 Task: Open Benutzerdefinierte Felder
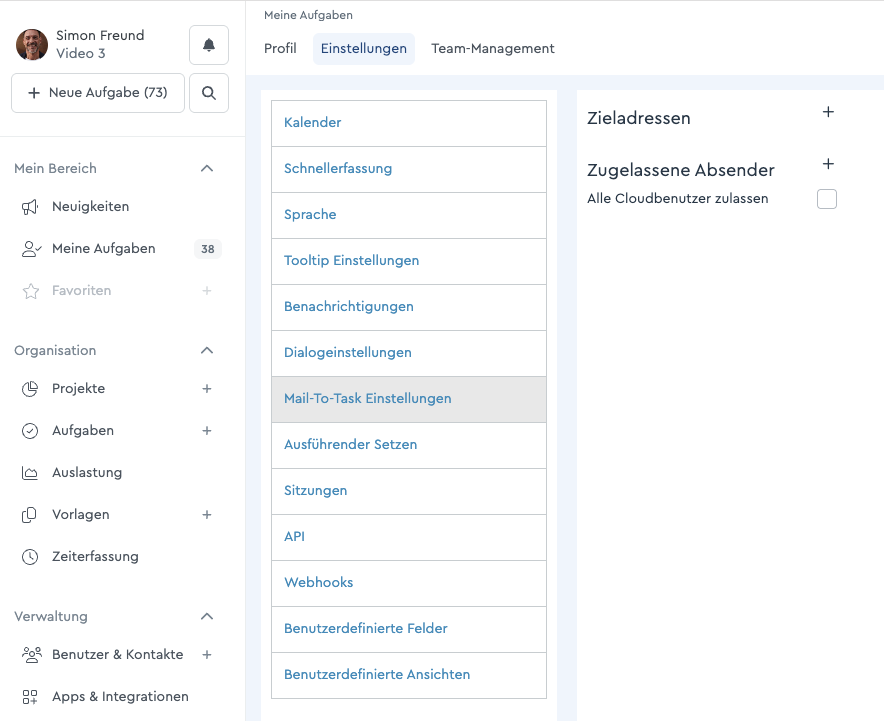click(409, 629)
